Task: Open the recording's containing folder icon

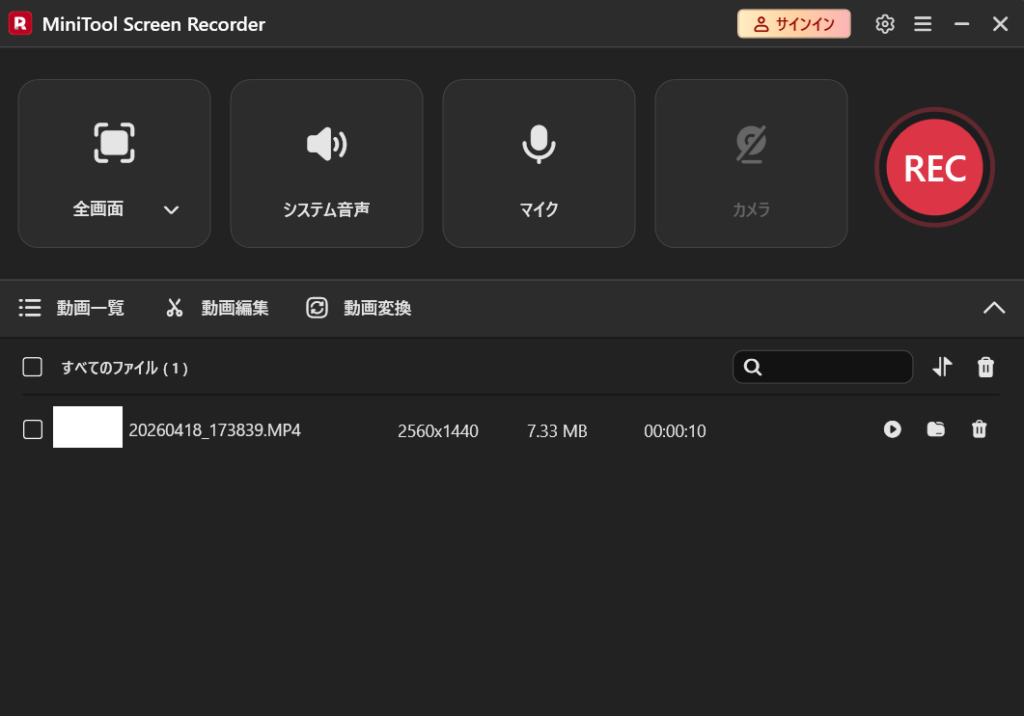Action: [x=936, y=429]
